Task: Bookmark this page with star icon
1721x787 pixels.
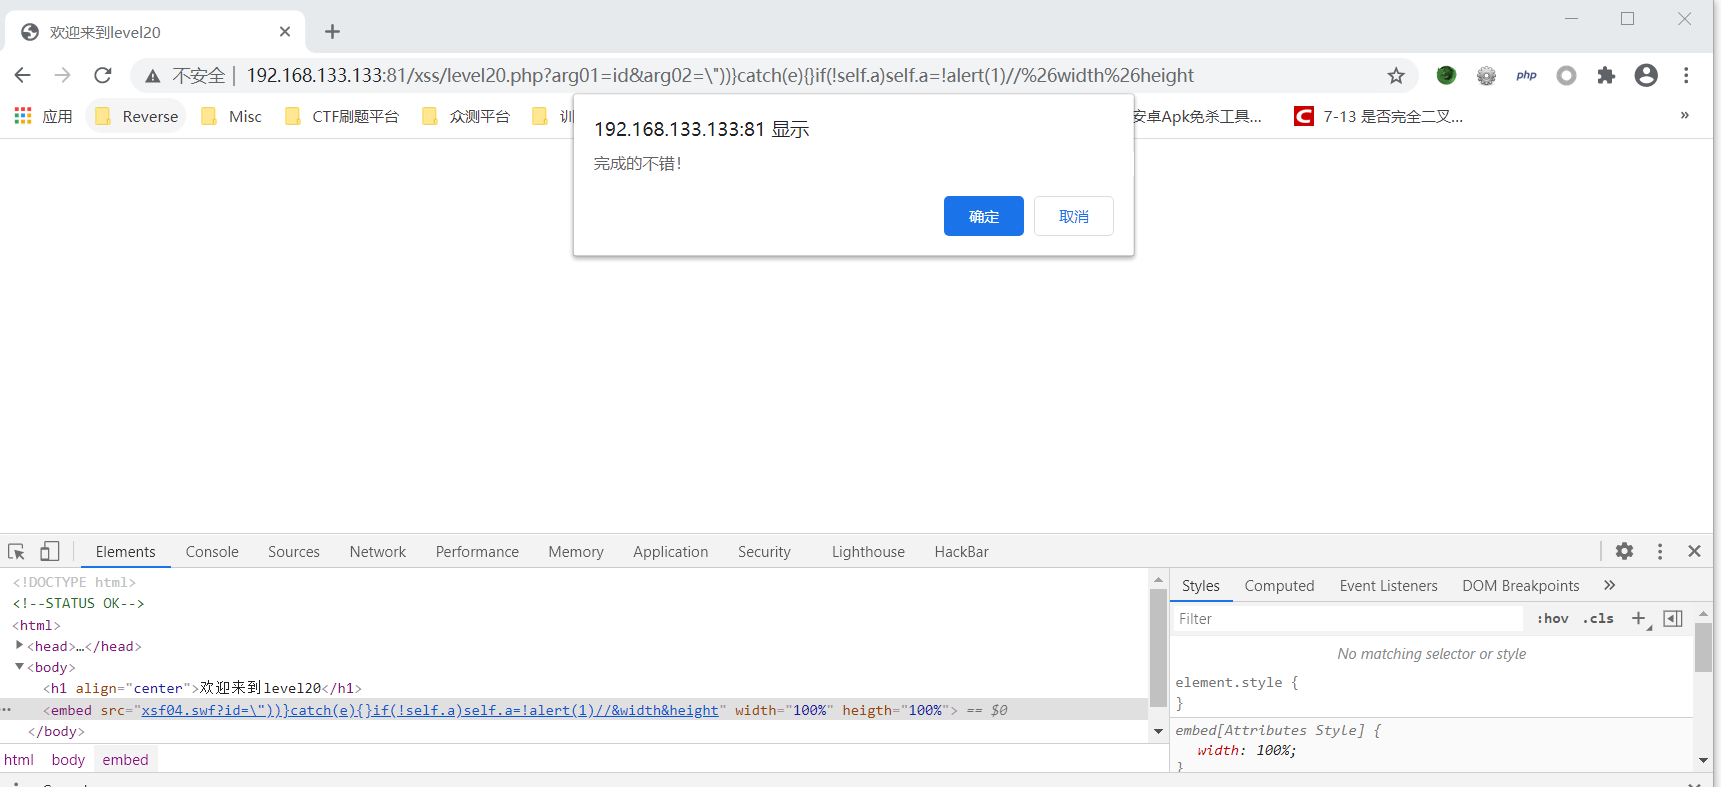Action: click(x=1396, y=76)
